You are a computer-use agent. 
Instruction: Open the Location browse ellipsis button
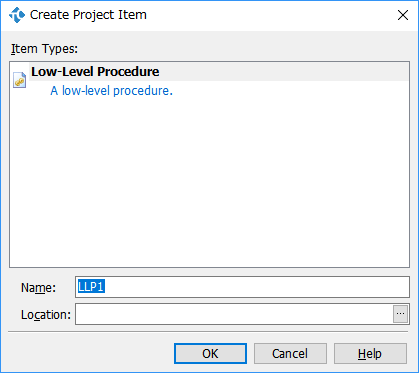(400, 314)
